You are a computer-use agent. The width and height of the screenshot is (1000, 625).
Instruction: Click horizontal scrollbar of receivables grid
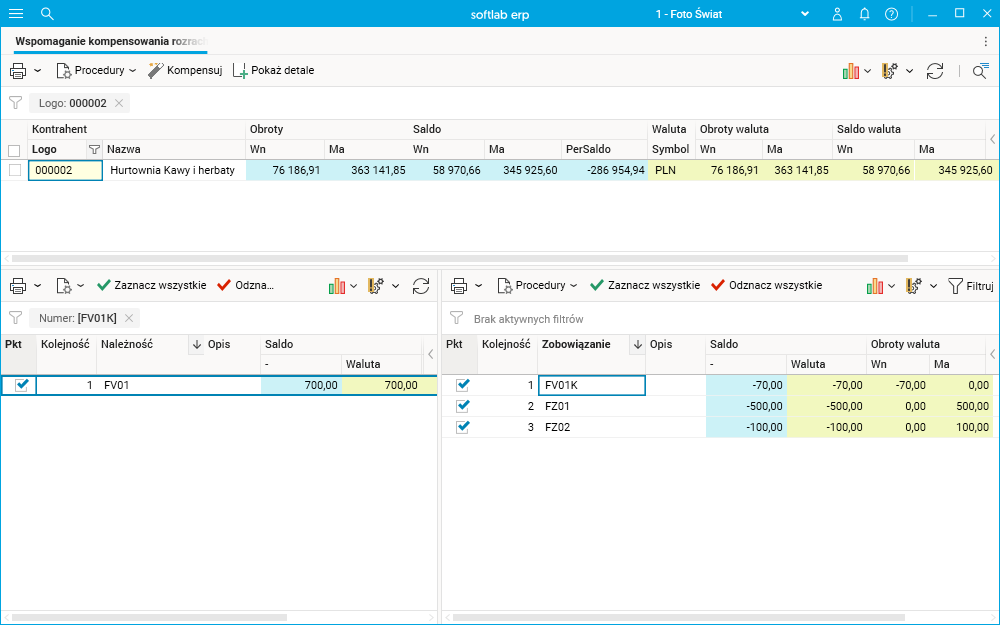pos(149,617)
